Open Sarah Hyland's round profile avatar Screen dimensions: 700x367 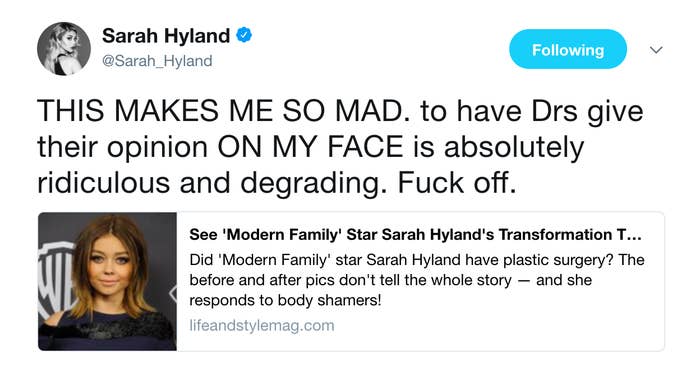point(64,49)
